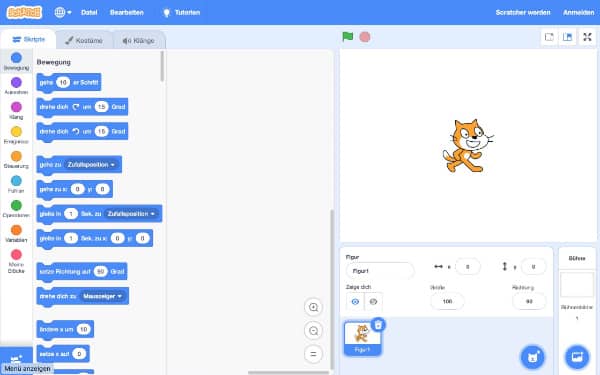Select the Operatoren block category
This screenshot has width=600, height=375.
click(16, 209)
